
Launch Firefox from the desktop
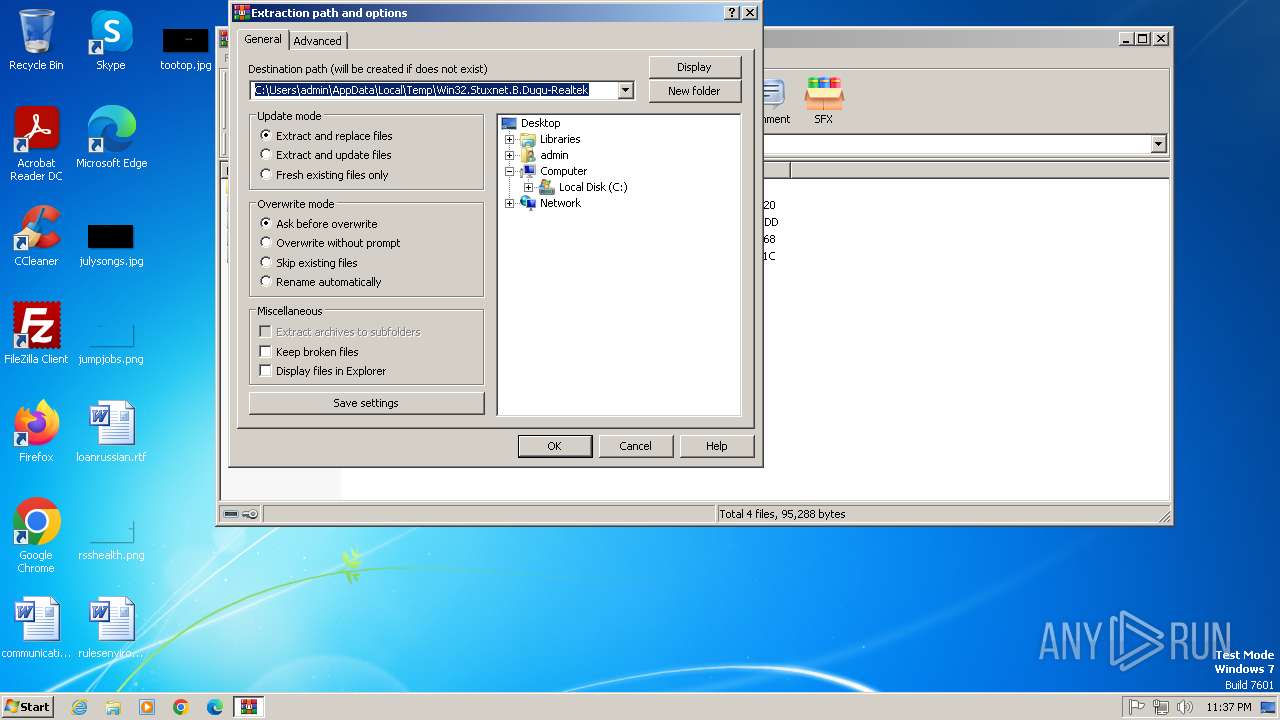point(36,432)
